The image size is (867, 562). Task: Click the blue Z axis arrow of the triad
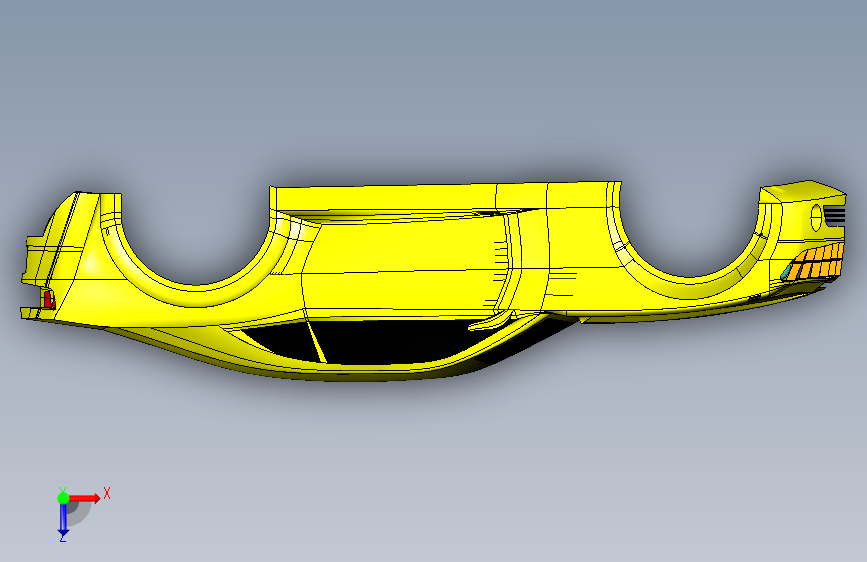(63, 520)
